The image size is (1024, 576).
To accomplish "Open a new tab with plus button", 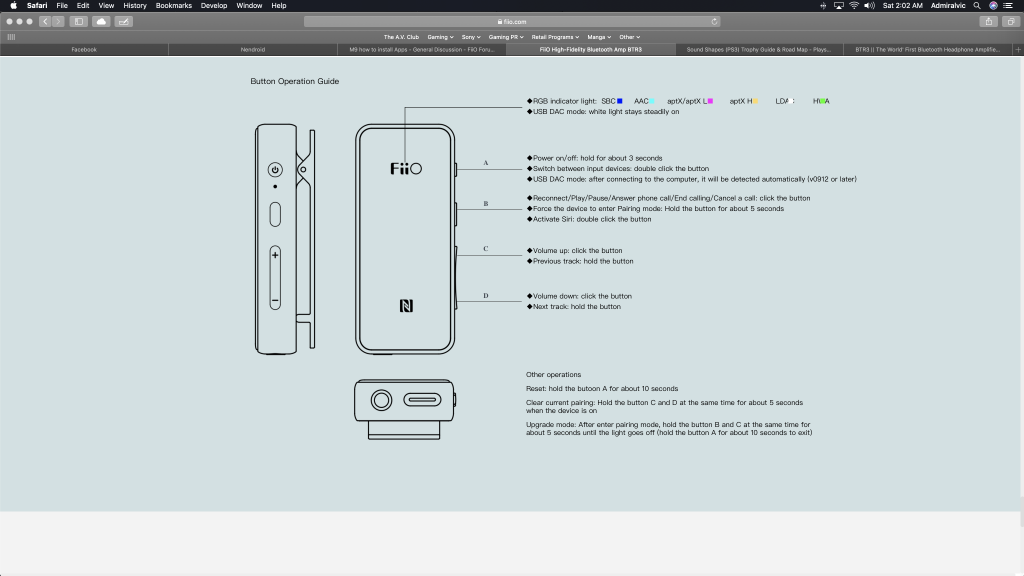I will click(1018, 50).
